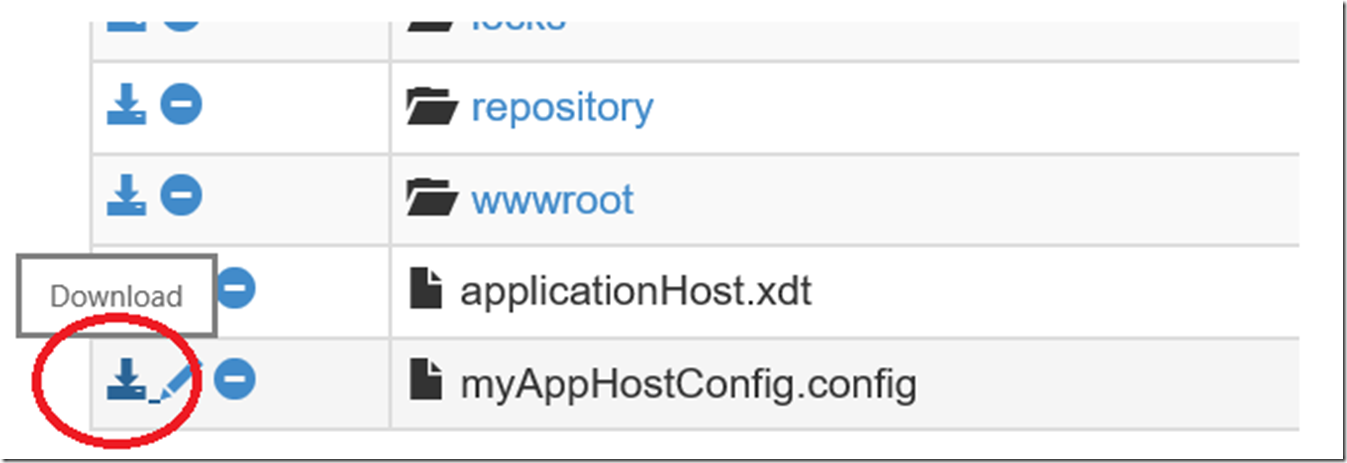Open the partially visible top folder link
Viewport: 1347px width, 463px height.
click(518, 21)
